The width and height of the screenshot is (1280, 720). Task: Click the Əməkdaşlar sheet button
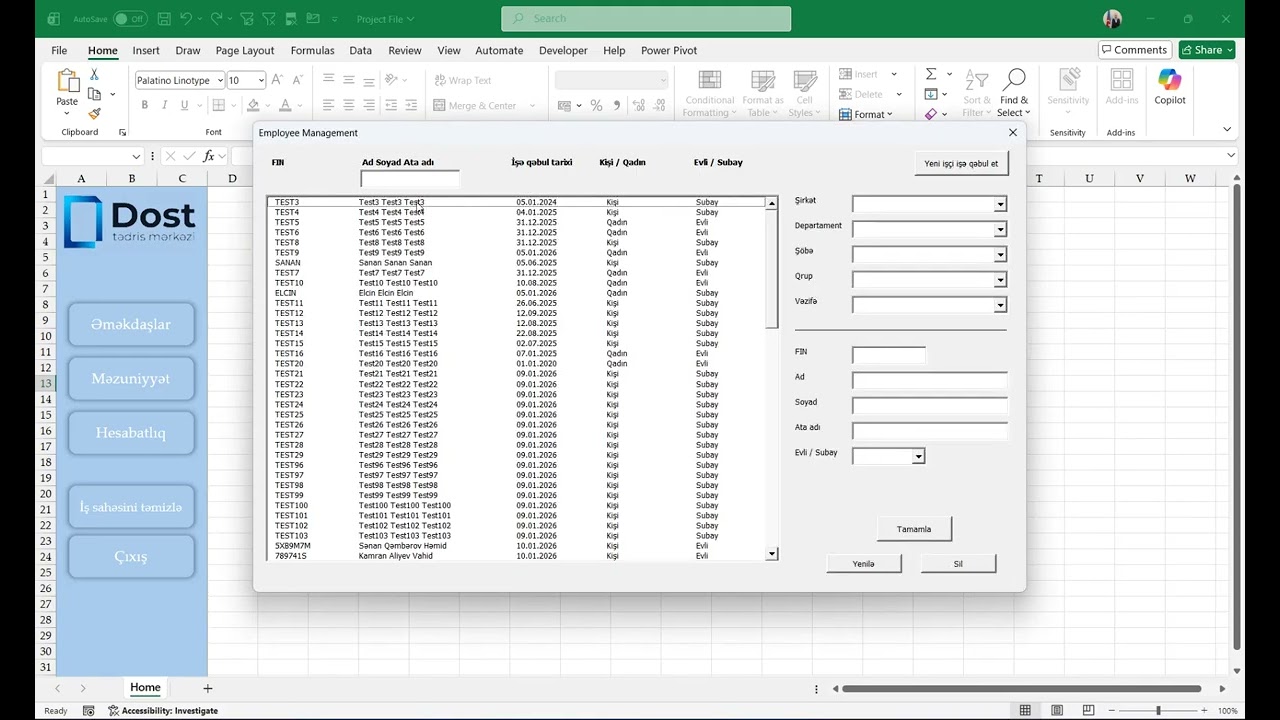[131, 324]
